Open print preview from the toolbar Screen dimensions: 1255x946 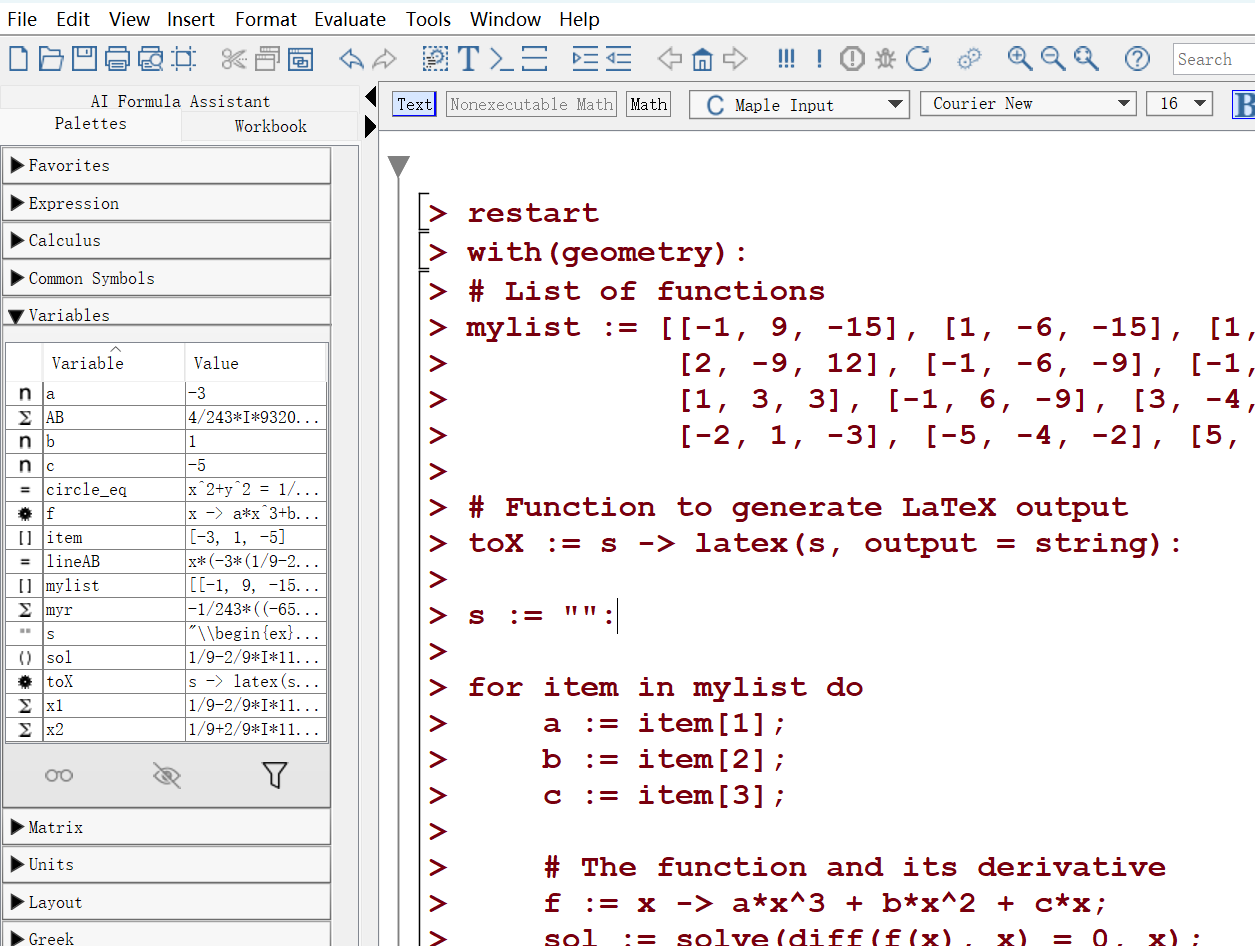(x=150, y=59)
